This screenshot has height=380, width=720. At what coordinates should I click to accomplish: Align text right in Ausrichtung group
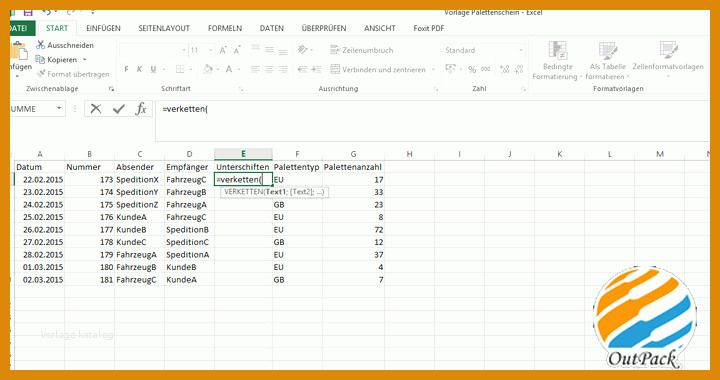click(x=283, y=69)
